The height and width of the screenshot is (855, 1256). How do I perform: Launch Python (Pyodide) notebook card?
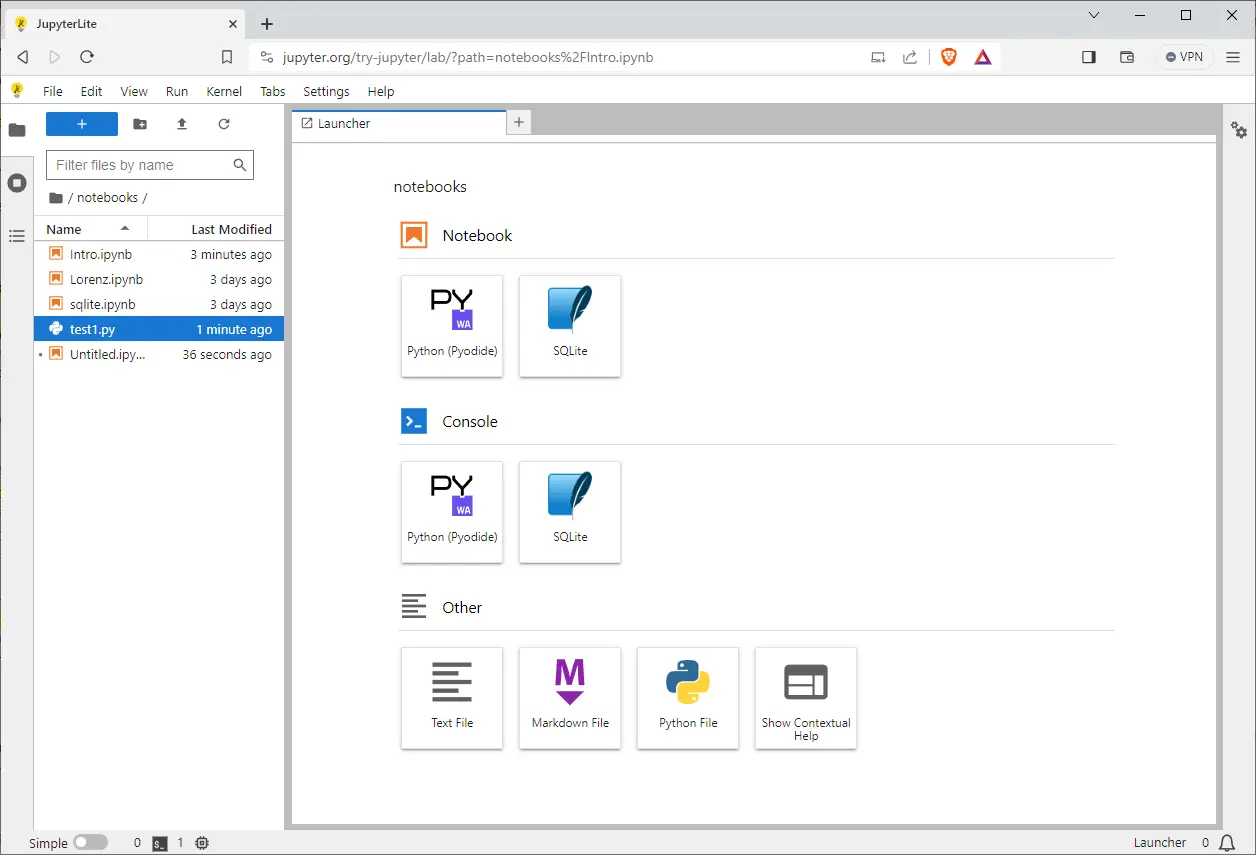(x=452, y=326)
